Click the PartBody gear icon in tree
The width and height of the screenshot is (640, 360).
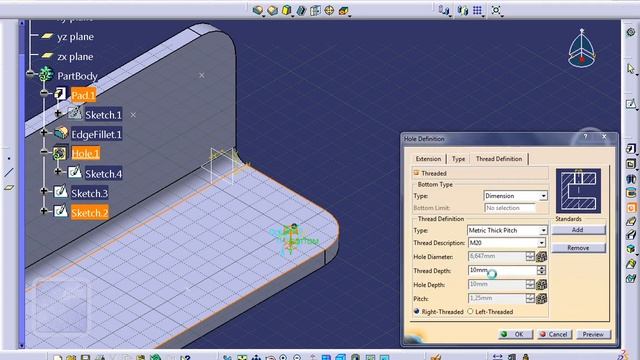pos(45,75)
